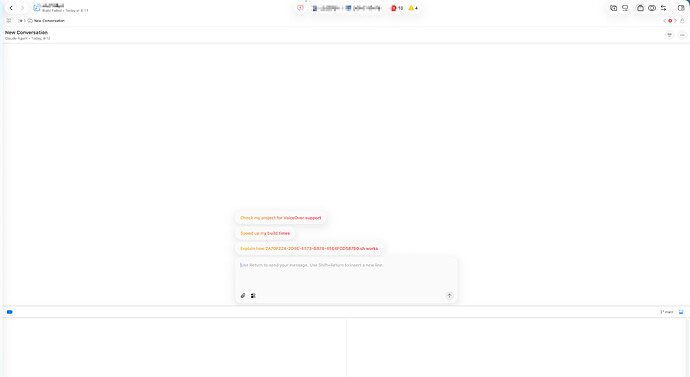Click the 'New Conversation' breadcrumb item
This screenshot has width=690, height=377.
tap(46, 21)
